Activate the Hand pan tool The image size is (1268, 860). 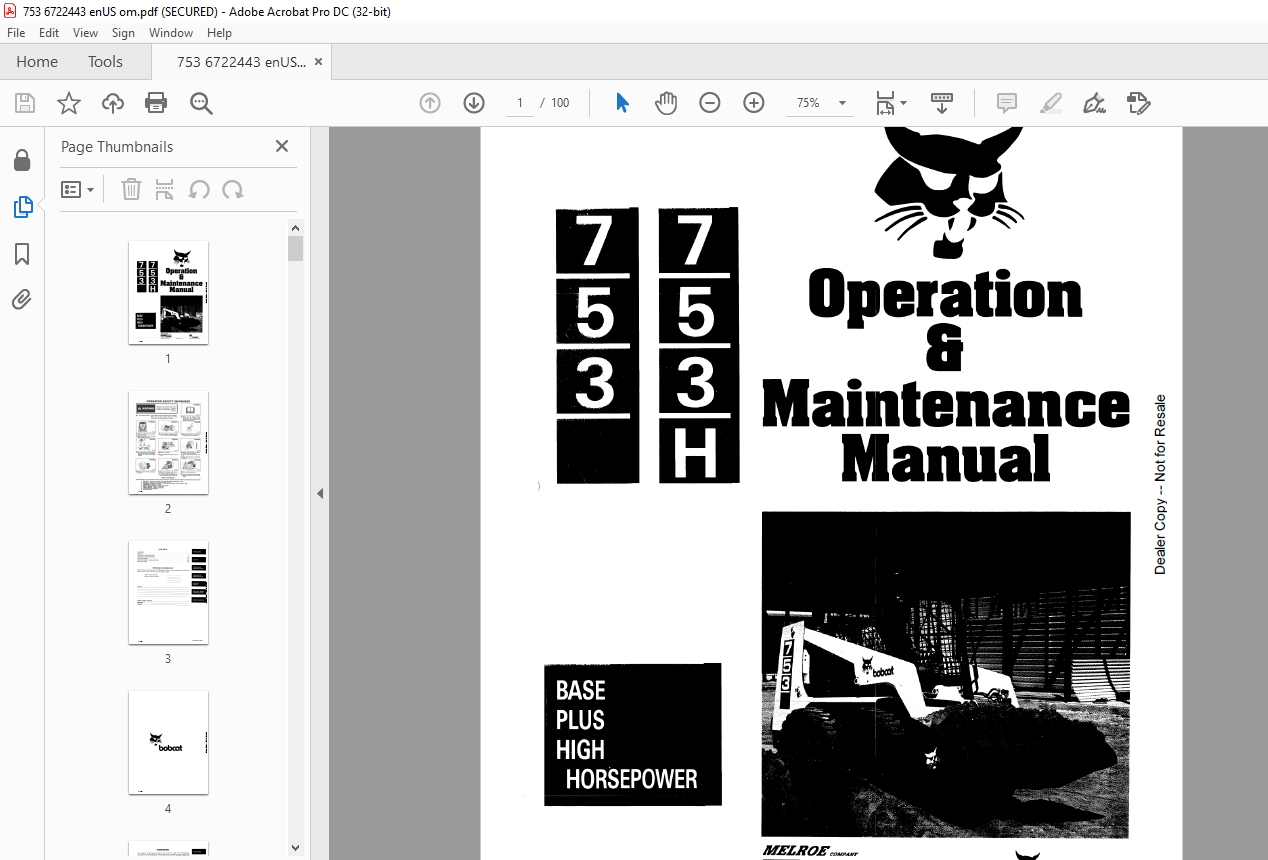[666, 103]
